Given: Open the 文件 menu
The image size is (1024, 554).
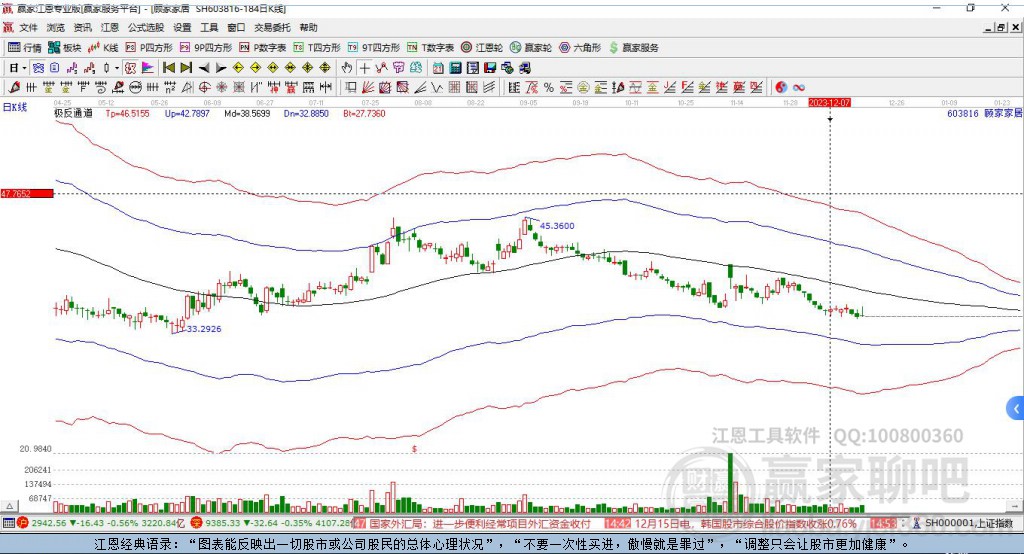Looking at the screenshot, I should (x=29, y=27).
